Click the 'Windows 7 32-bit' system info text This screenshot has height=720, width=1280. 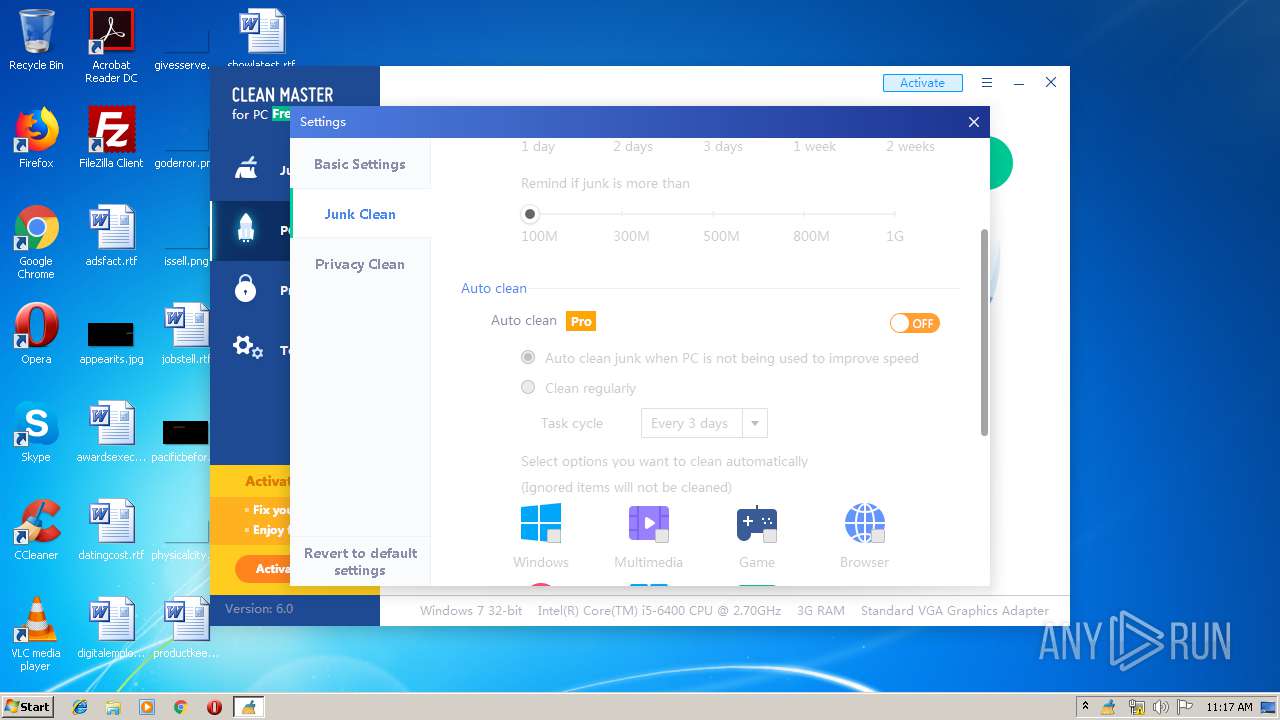(x=471, y=610)
